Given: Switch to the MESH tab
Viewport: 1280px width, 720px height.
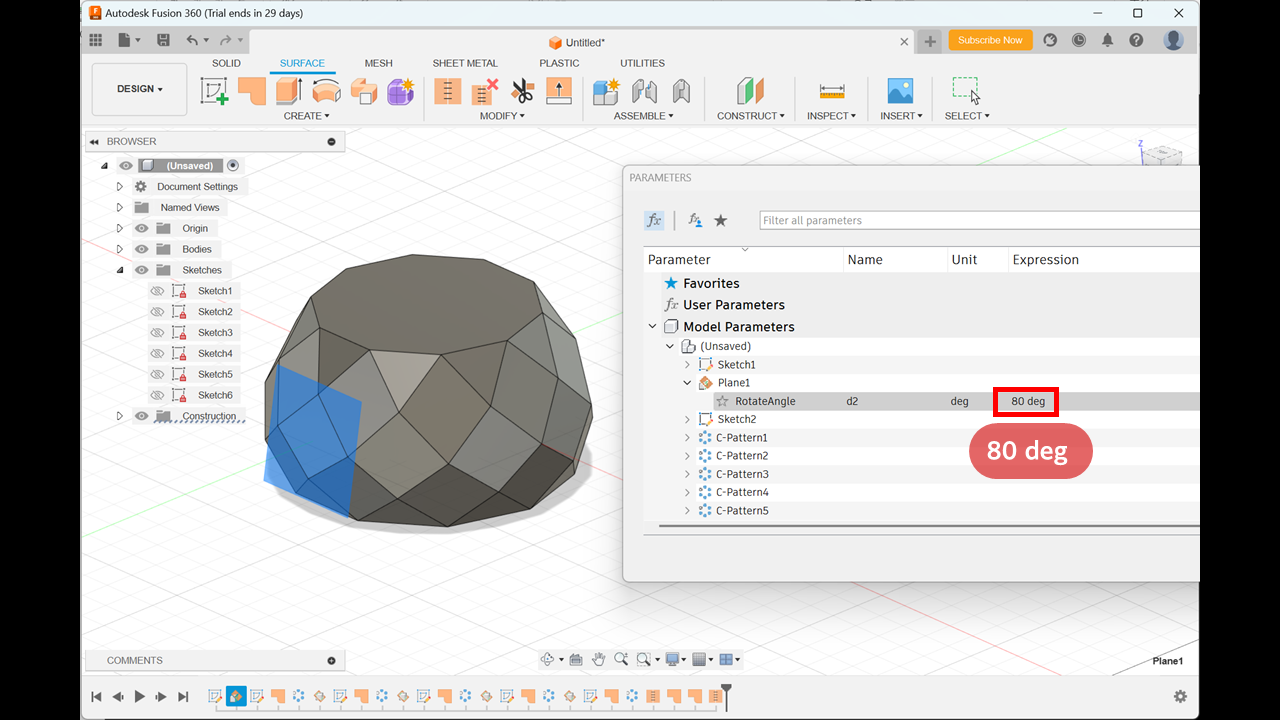Looking at the screenshot, I should (378, 63).
